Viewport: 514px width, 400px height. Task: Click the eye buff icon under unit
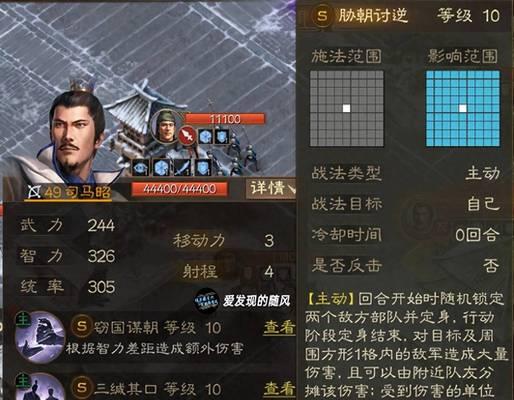tap(140, 168)
